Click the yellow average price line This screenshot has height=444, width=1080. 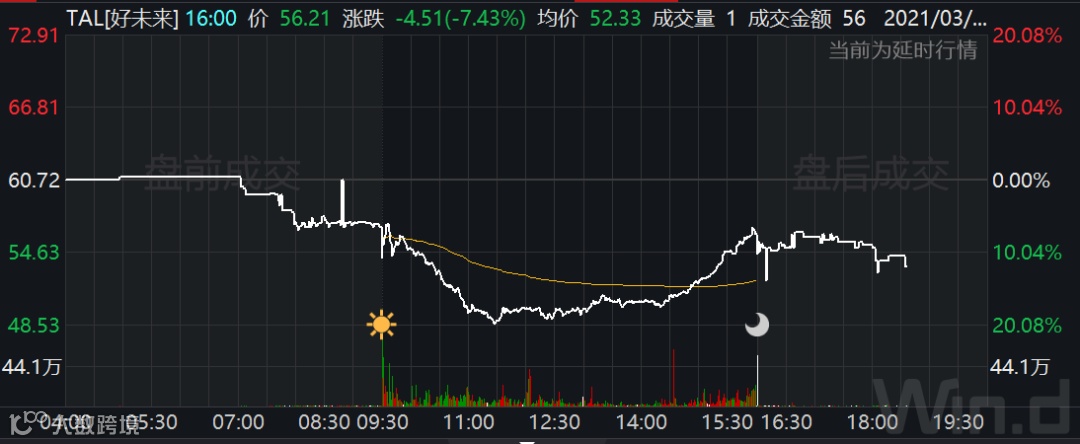pos(572,280)
